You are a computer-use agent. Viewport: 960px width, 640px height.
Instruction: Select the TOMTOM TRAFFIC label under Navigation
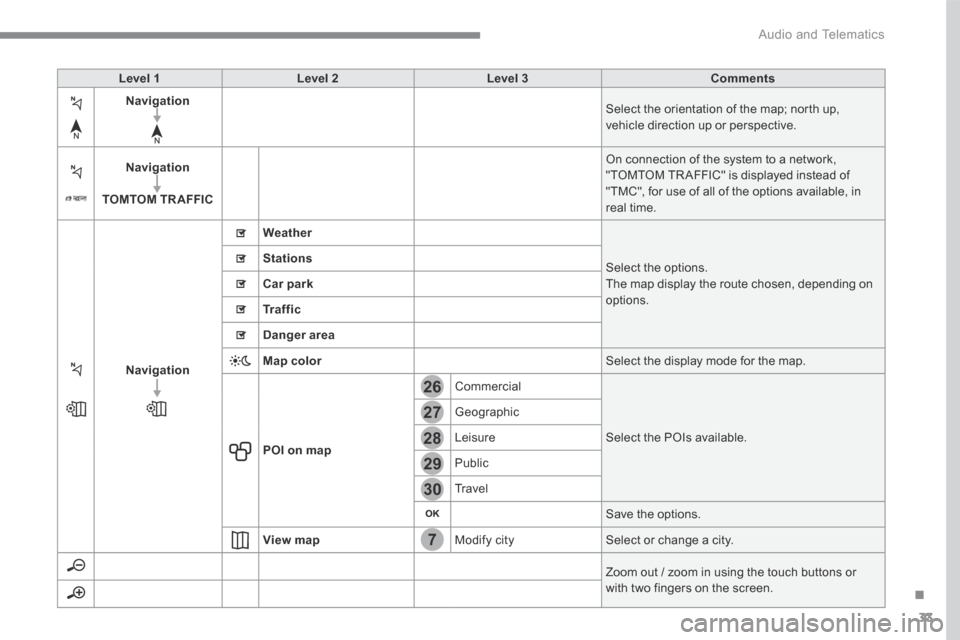point(156,200)
